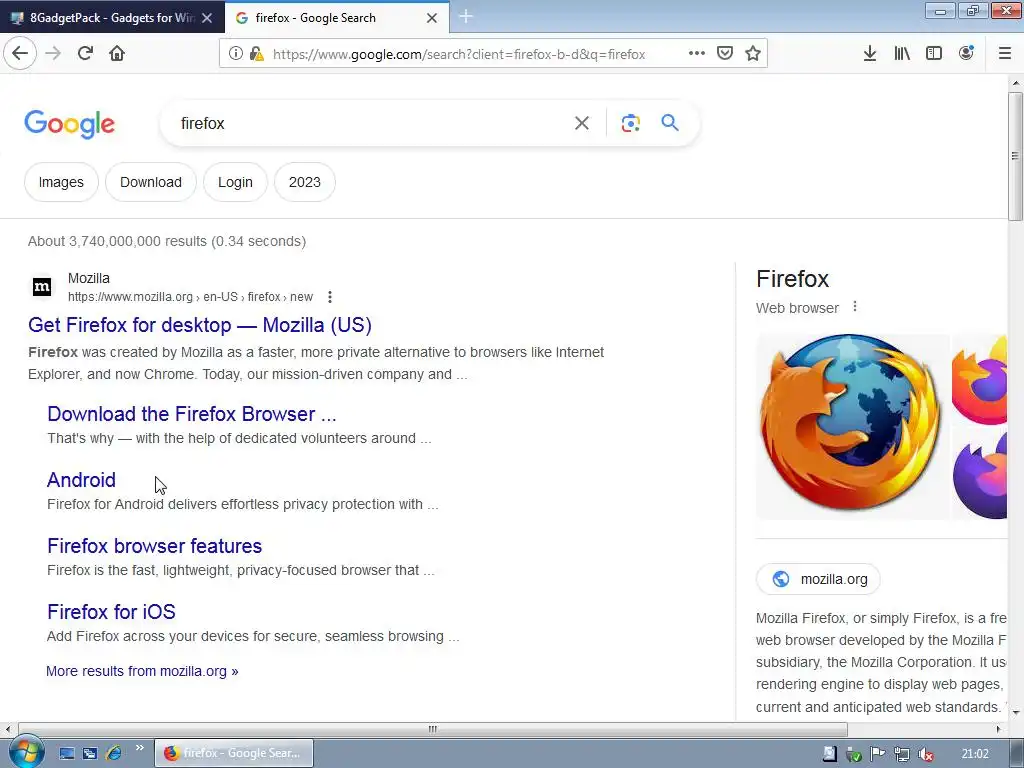
Task: Go to Google logo homepage
Action: tap(69, 124)
